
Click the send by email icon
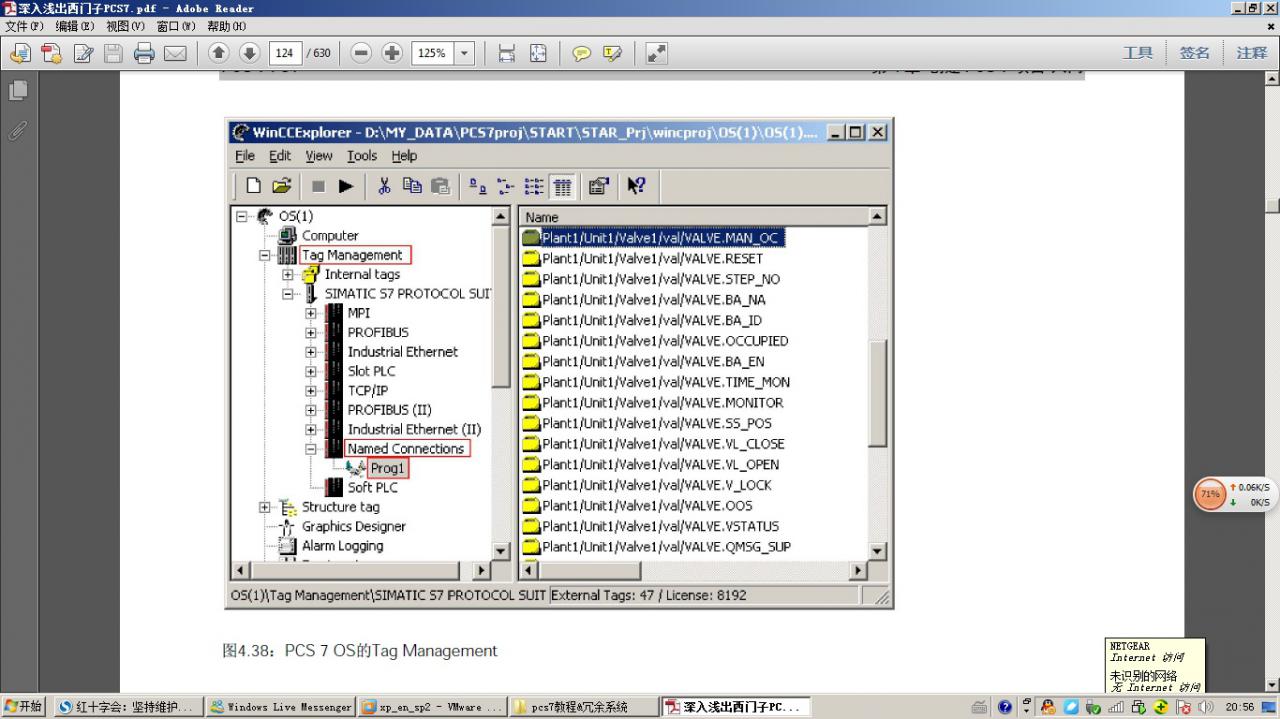point(175,53)
